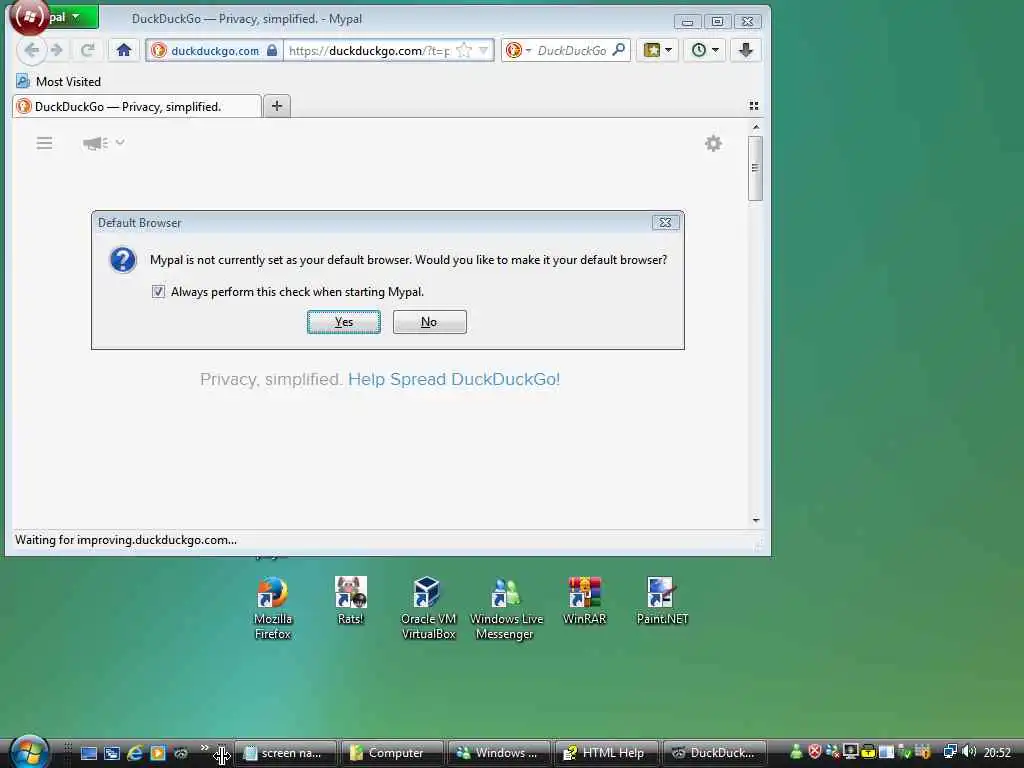Open the History clock button
1024x768 pixels.
point(705,50)
